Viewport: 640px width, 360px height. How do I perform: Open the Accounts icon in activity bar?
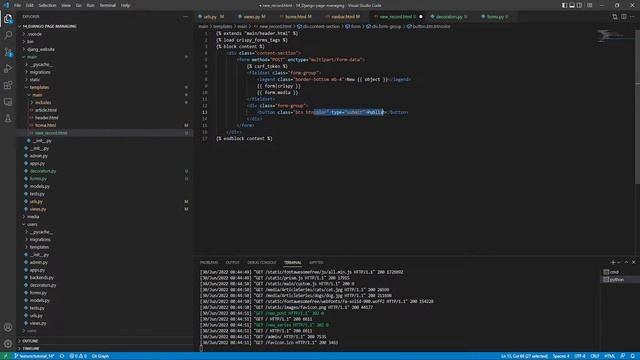click(x=8, y=327)
